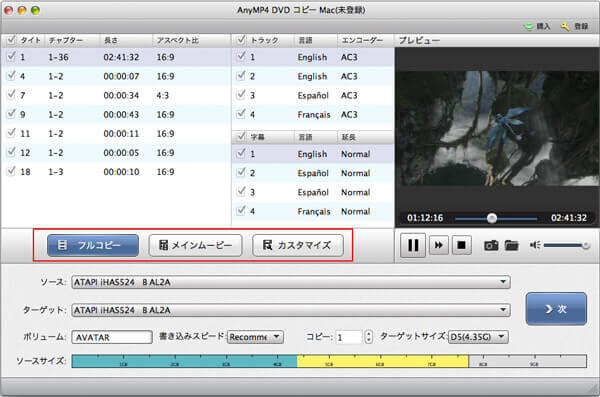Click the register (登録) key icon
Image resolution: width=600 pixels, height=397 pixels.
[565, 26]
